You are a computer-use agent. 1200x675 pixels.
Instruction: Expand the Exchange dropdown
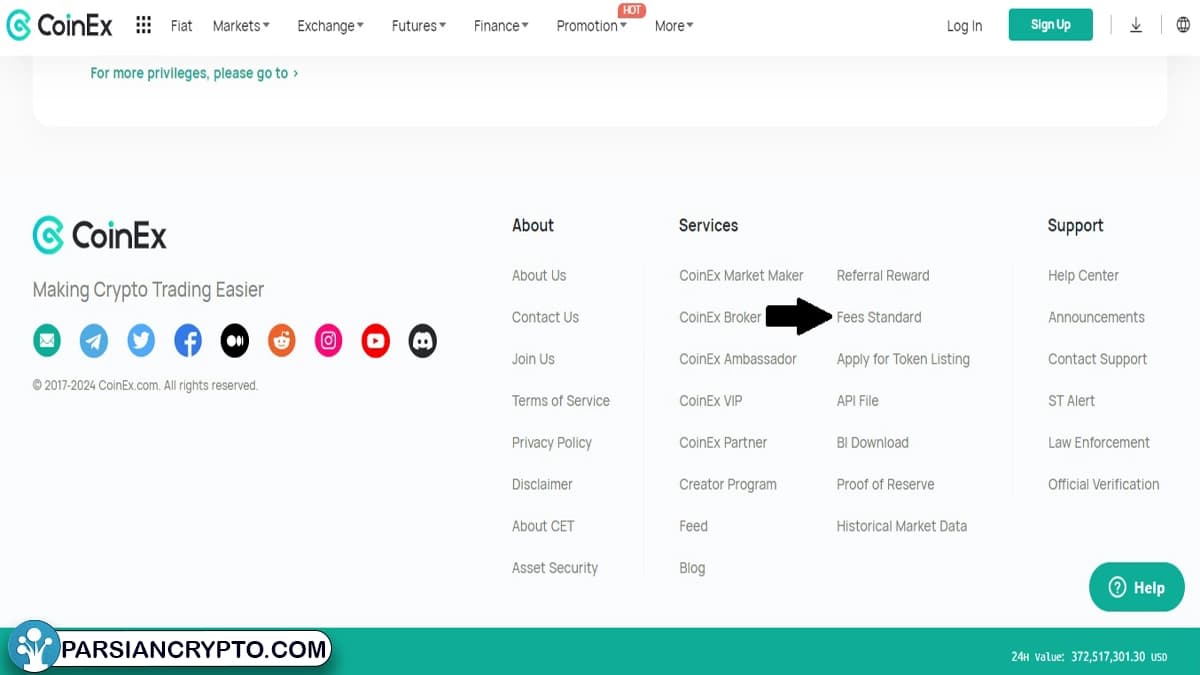tap(330, 26)
